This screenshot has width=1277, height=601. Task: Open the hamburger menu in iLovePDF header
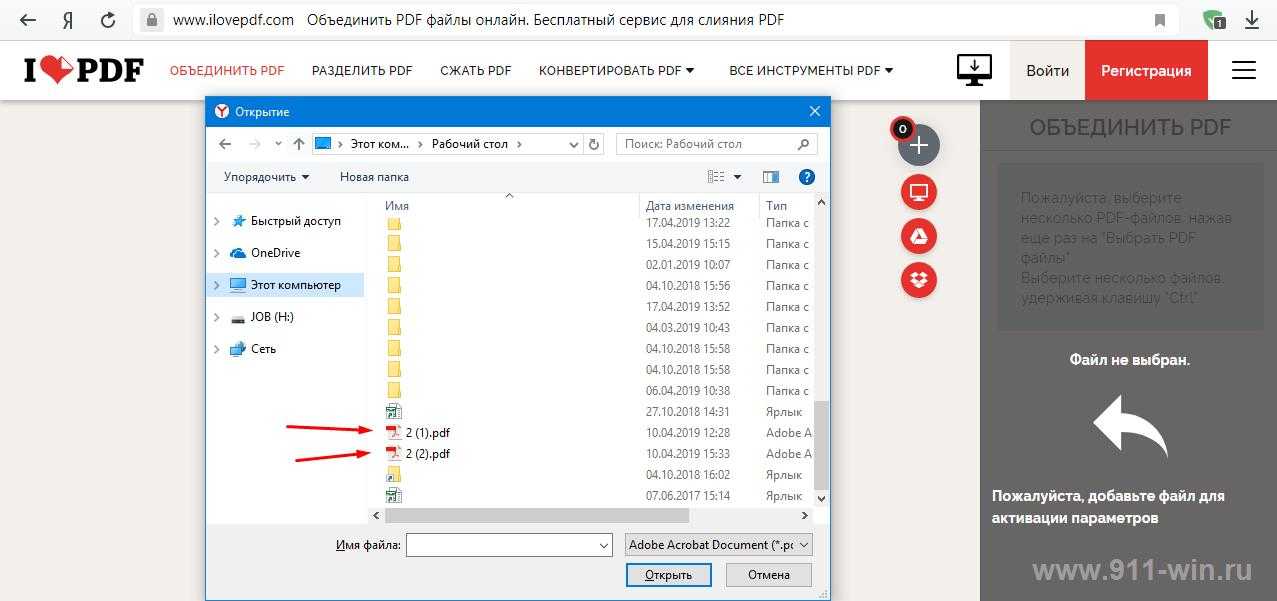click(x=1244, y=70)
